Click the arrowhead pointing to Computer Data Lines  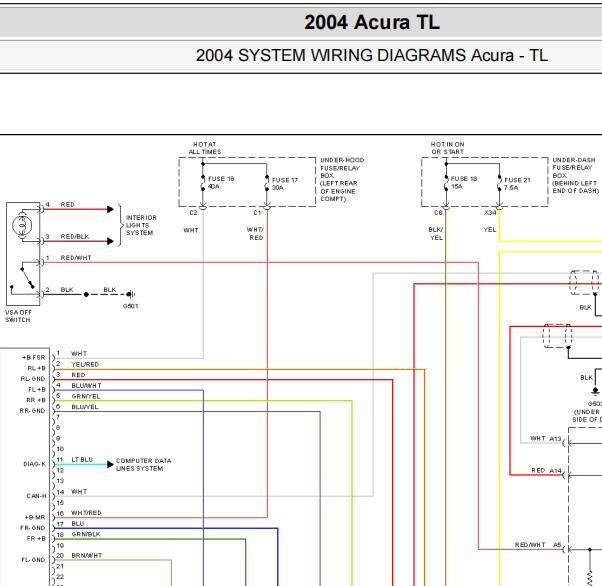click(110, 464)
